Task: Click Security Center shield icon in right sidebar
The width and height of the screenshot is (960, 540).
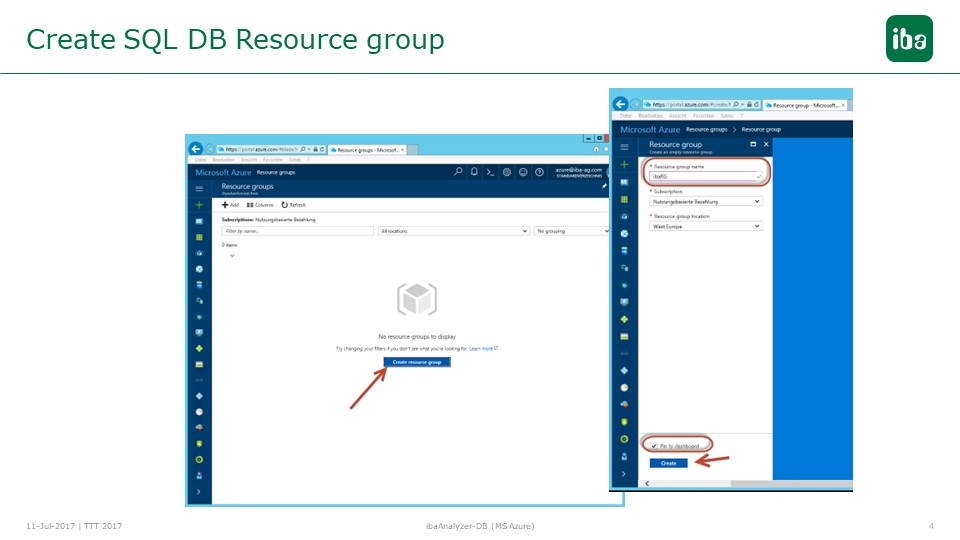Action: pos(624,422)
